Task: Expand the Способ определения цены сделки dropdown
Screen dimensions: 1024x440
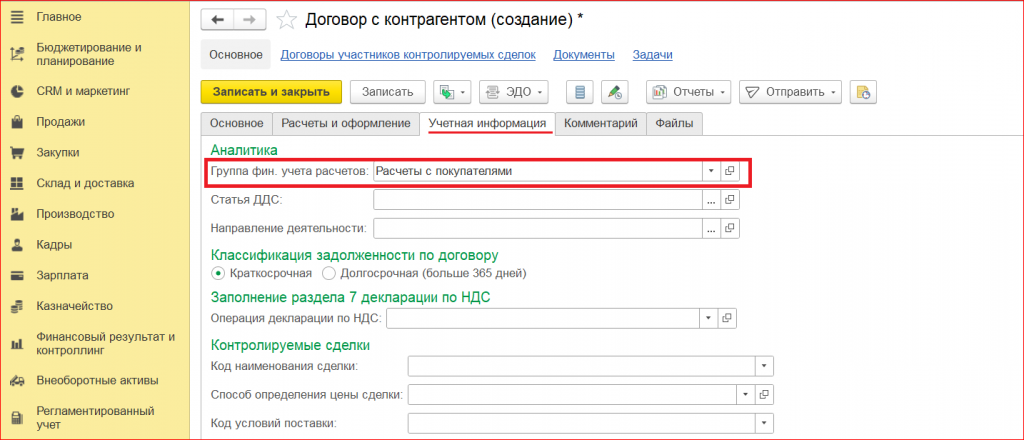Action: (746, 394)
